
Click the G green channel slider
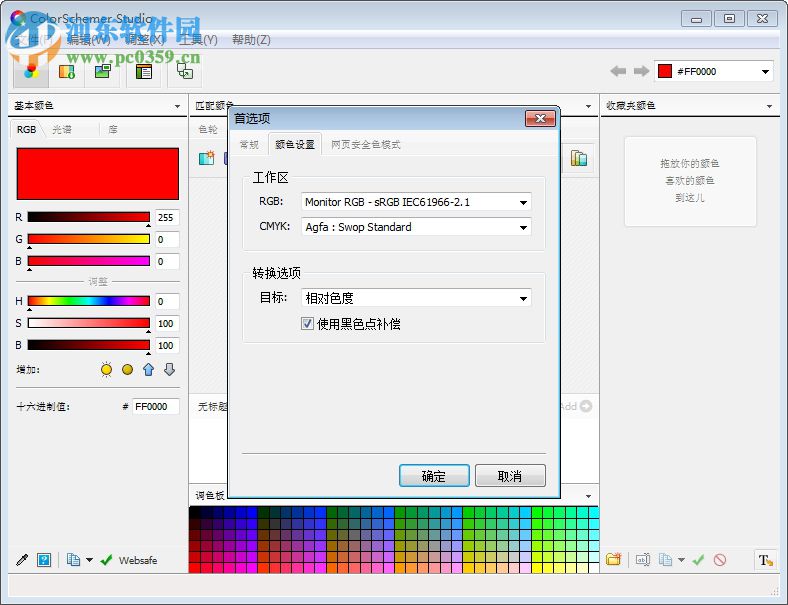(88, 239)
